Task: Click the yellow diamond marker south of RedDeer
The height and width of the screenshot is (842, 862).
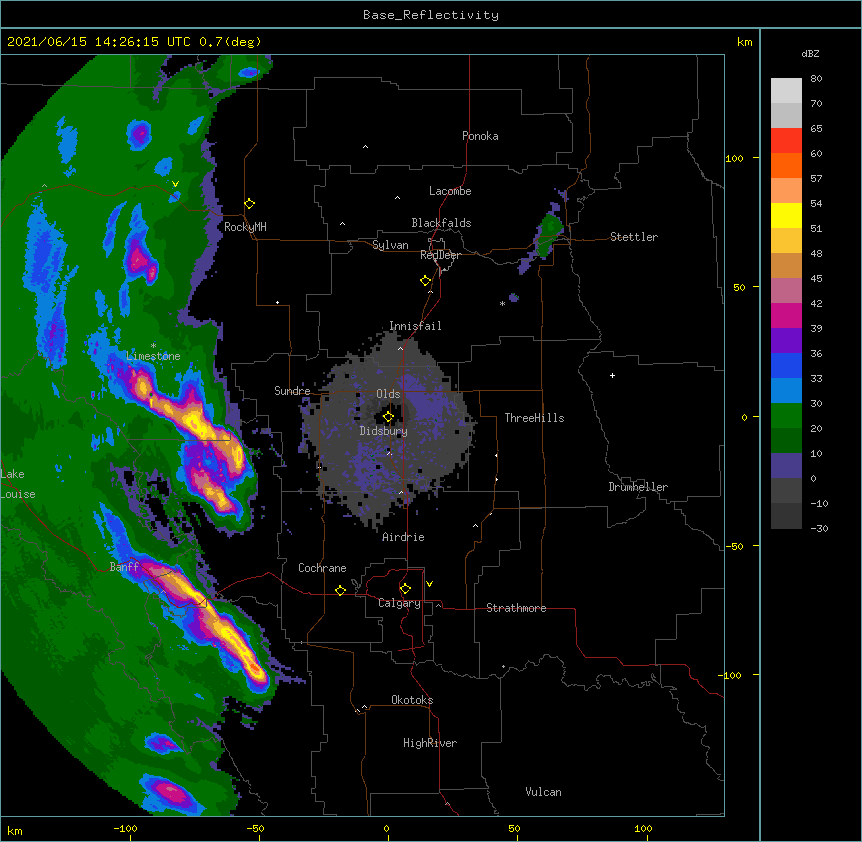Action: [426, 281]
